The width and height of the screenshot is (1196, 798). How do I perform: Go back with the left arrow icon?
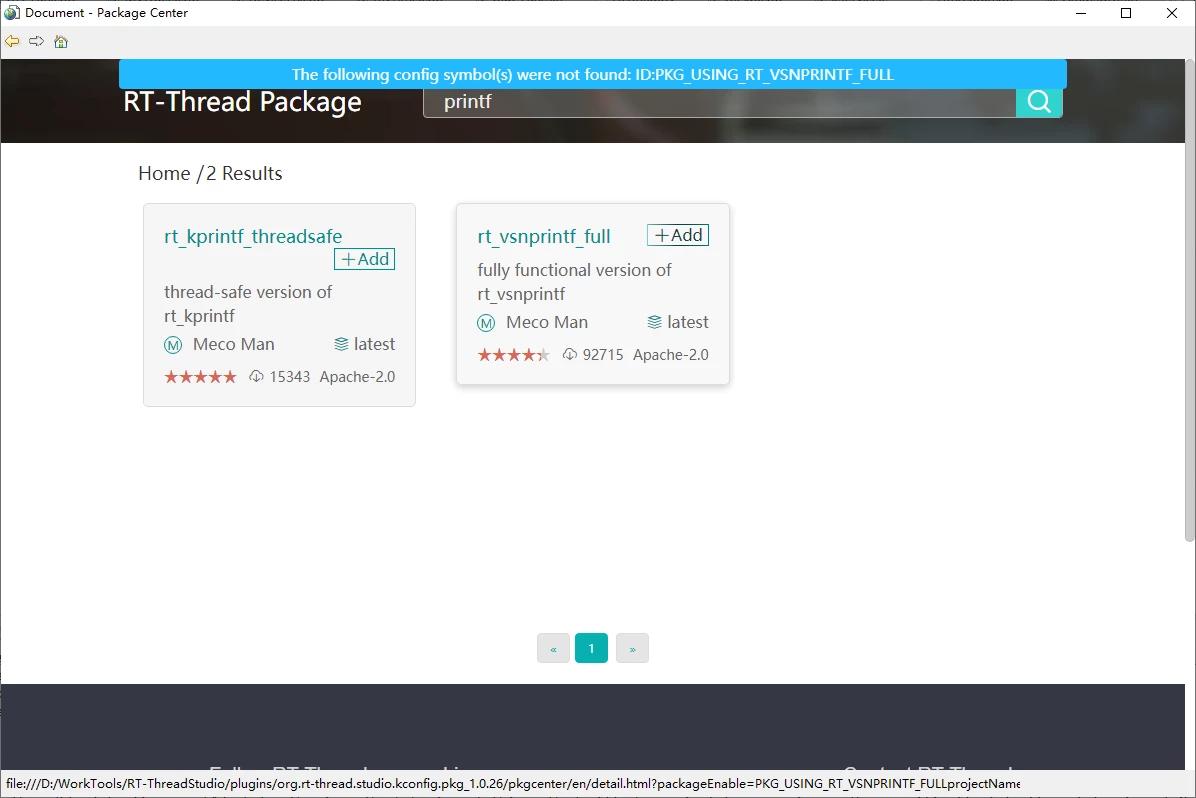[12, 41]
